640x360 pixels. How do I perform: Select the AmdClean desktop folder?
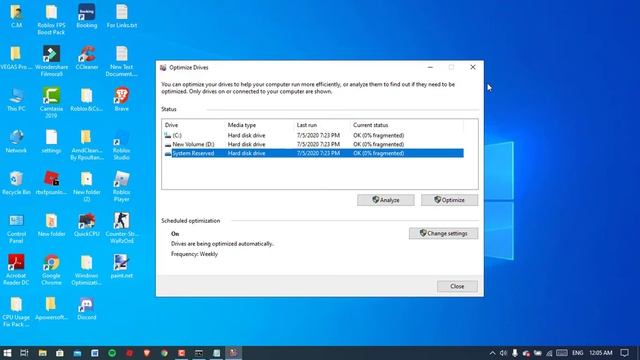coord(87,145)
